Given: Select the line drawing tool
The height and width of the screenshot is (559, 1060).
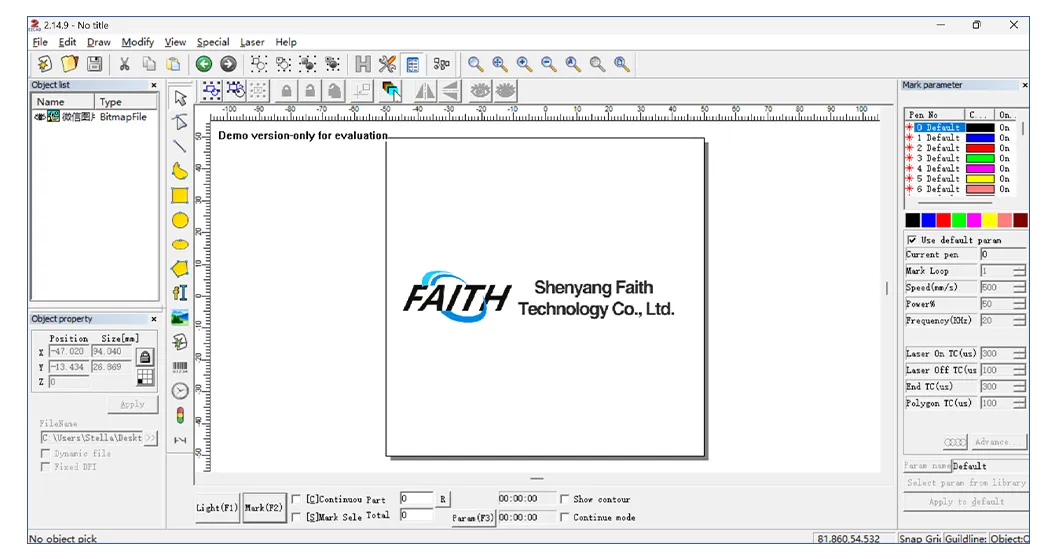Looking at the screenshot, I should click(180, 146).
